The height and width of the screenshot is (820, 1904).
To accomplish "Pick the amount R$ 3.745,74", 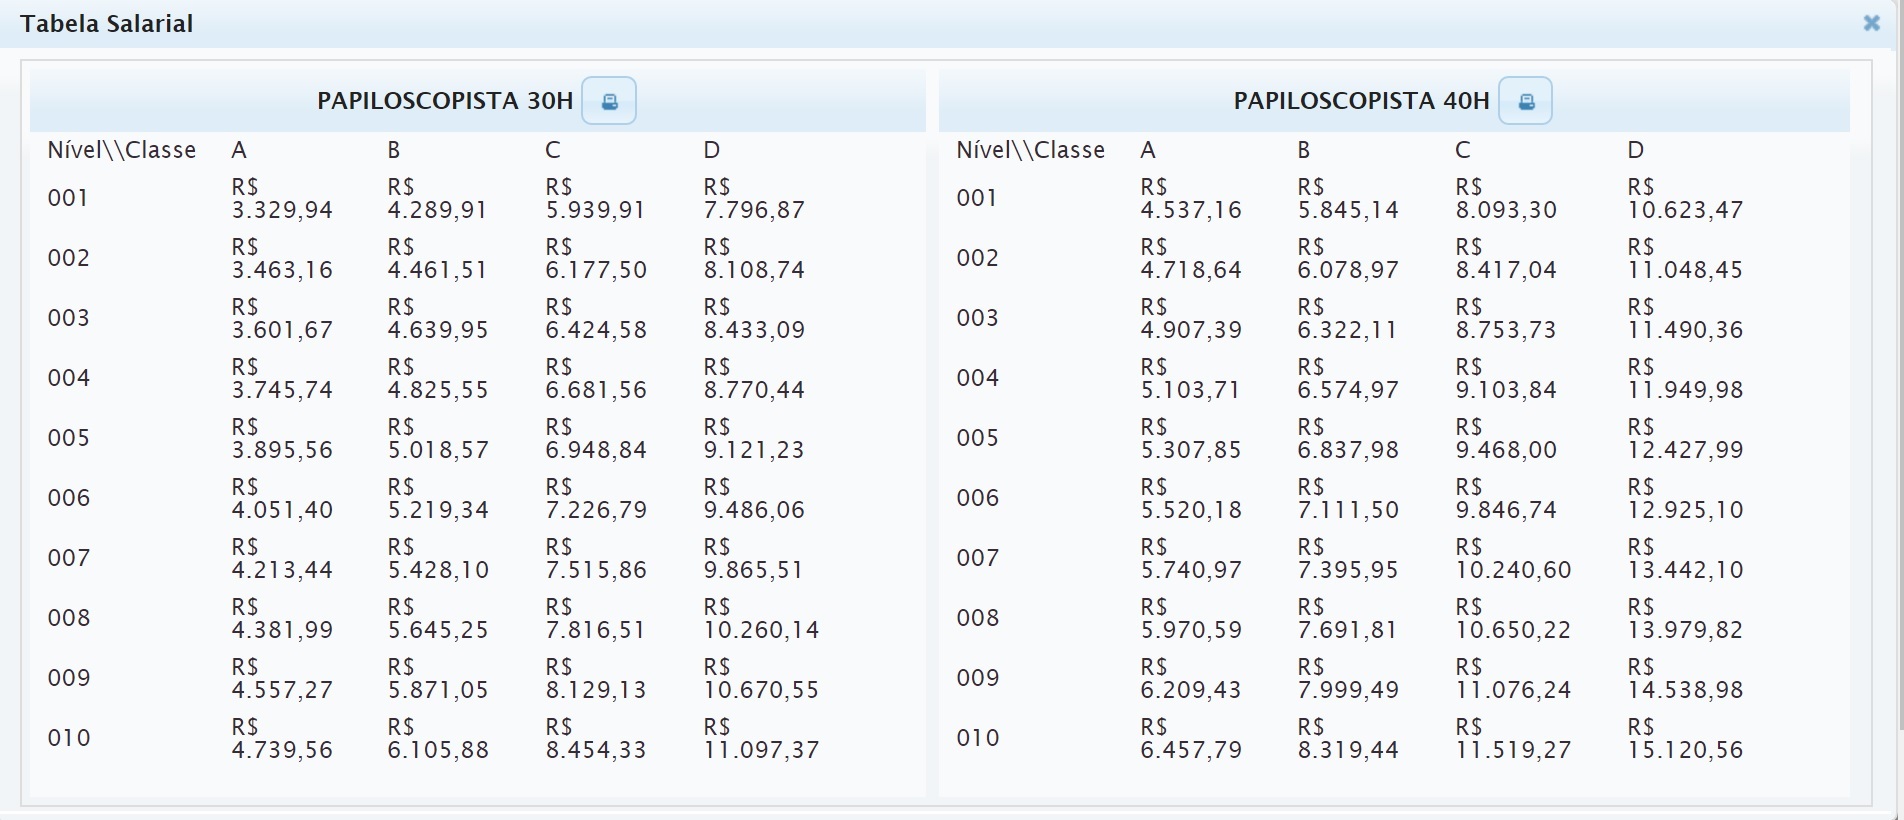I will click(x=282, y=379).
